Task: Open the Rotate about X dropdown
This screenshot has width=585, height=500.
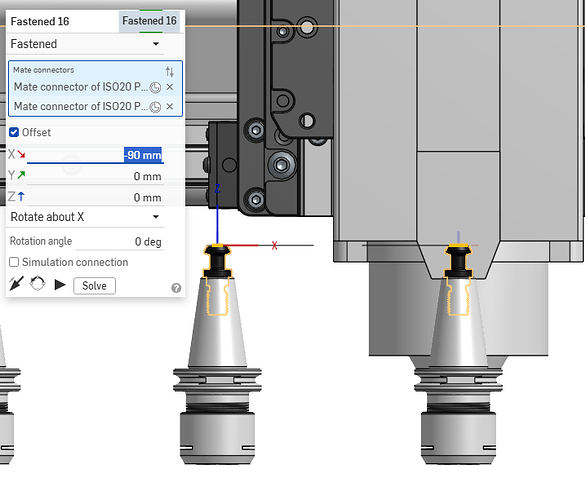Action: (85, 217)
